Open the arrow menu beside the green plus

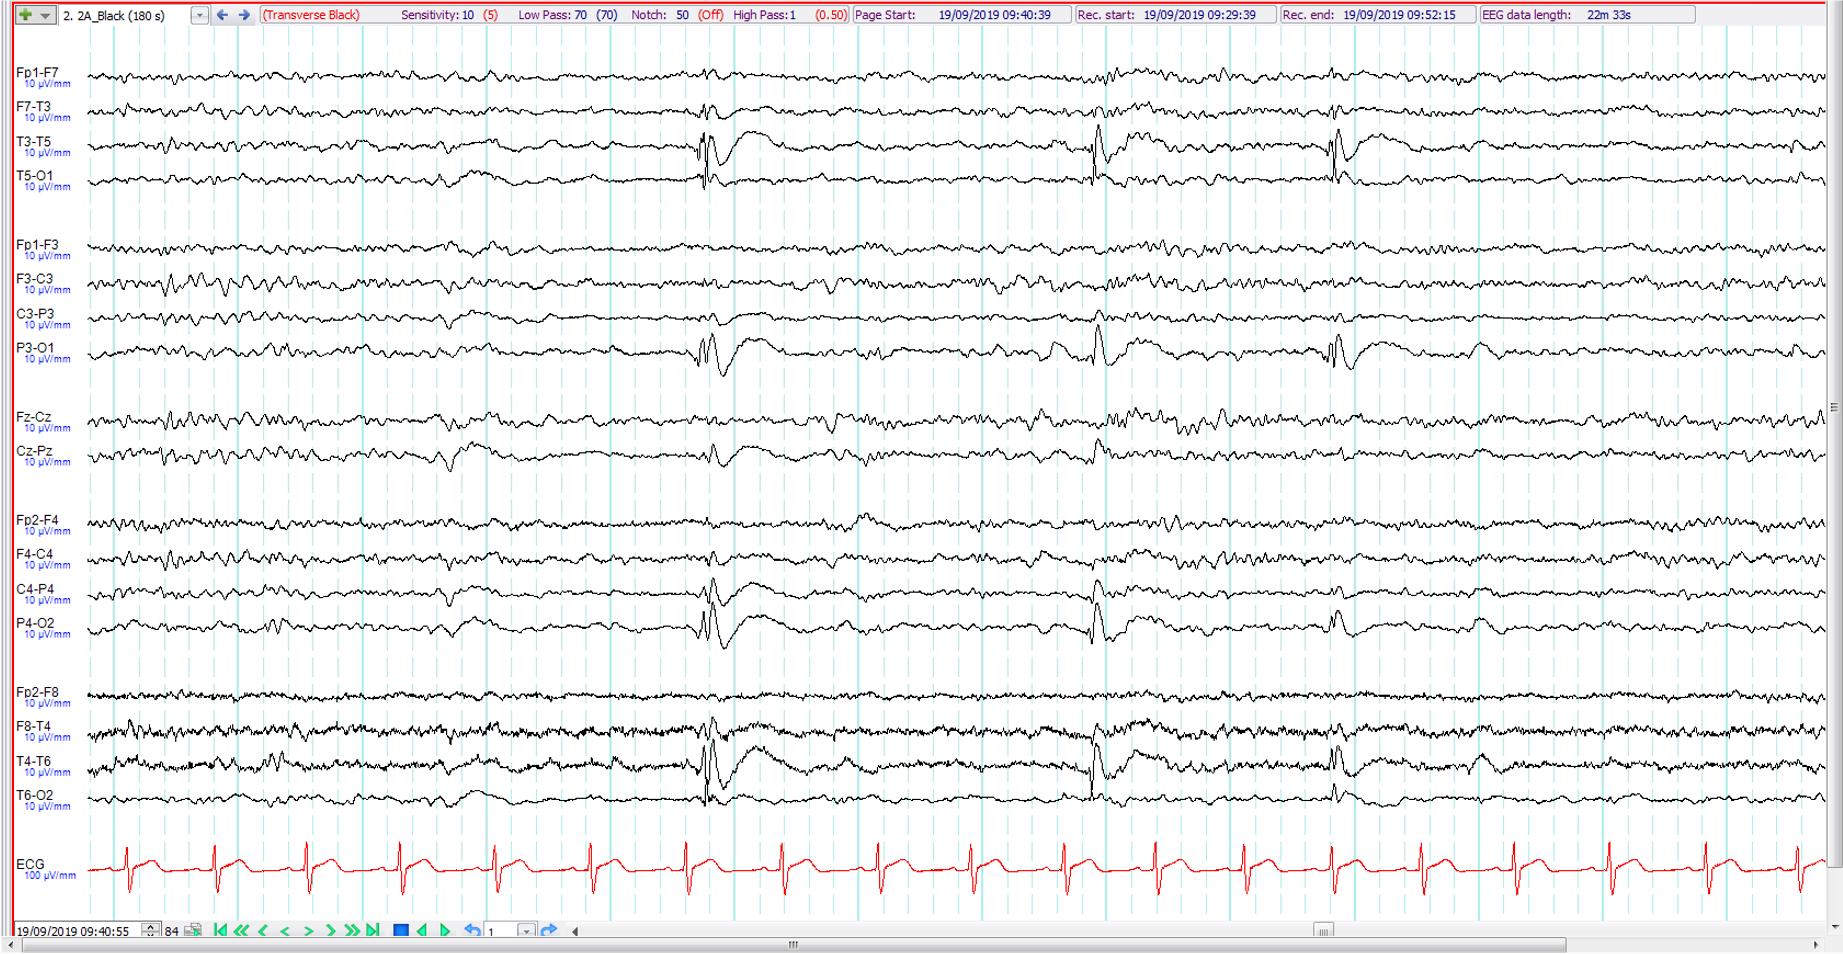[x=45, y=15]
